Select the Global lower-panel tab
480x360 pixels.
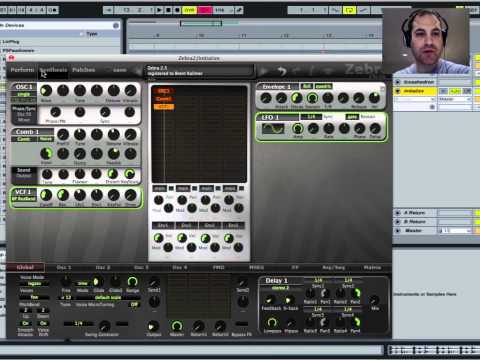[x=25, y=267]
